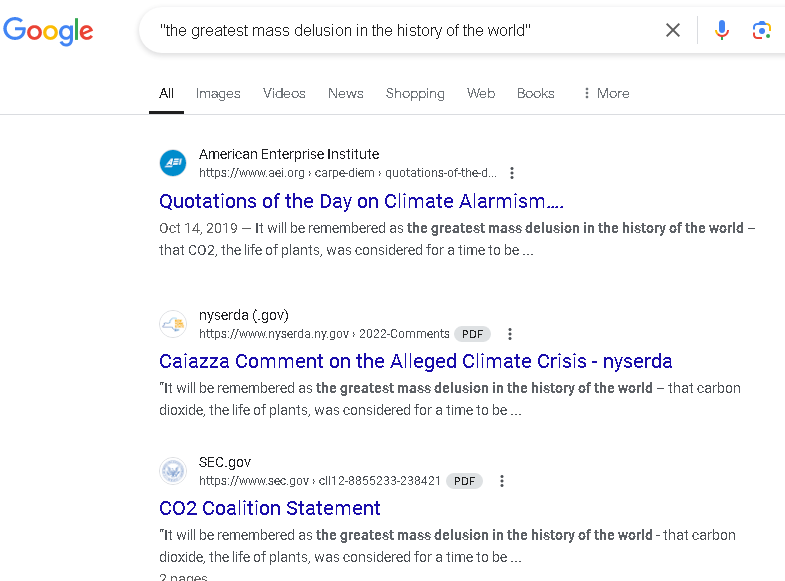785x581 pixels.
Task: Switch to the Web tab
Action: pos(481,94)
